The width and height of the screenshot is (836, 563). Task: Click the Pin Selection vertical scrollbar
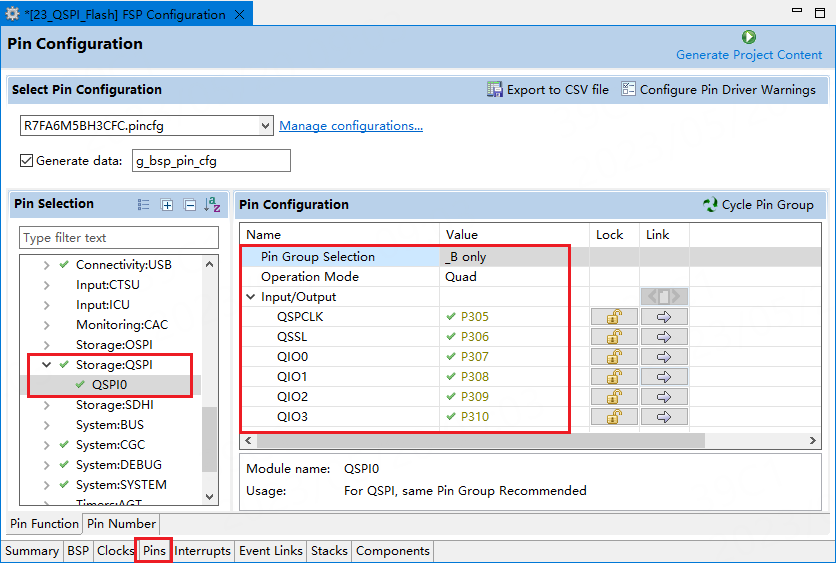click(x=209, y=440)
